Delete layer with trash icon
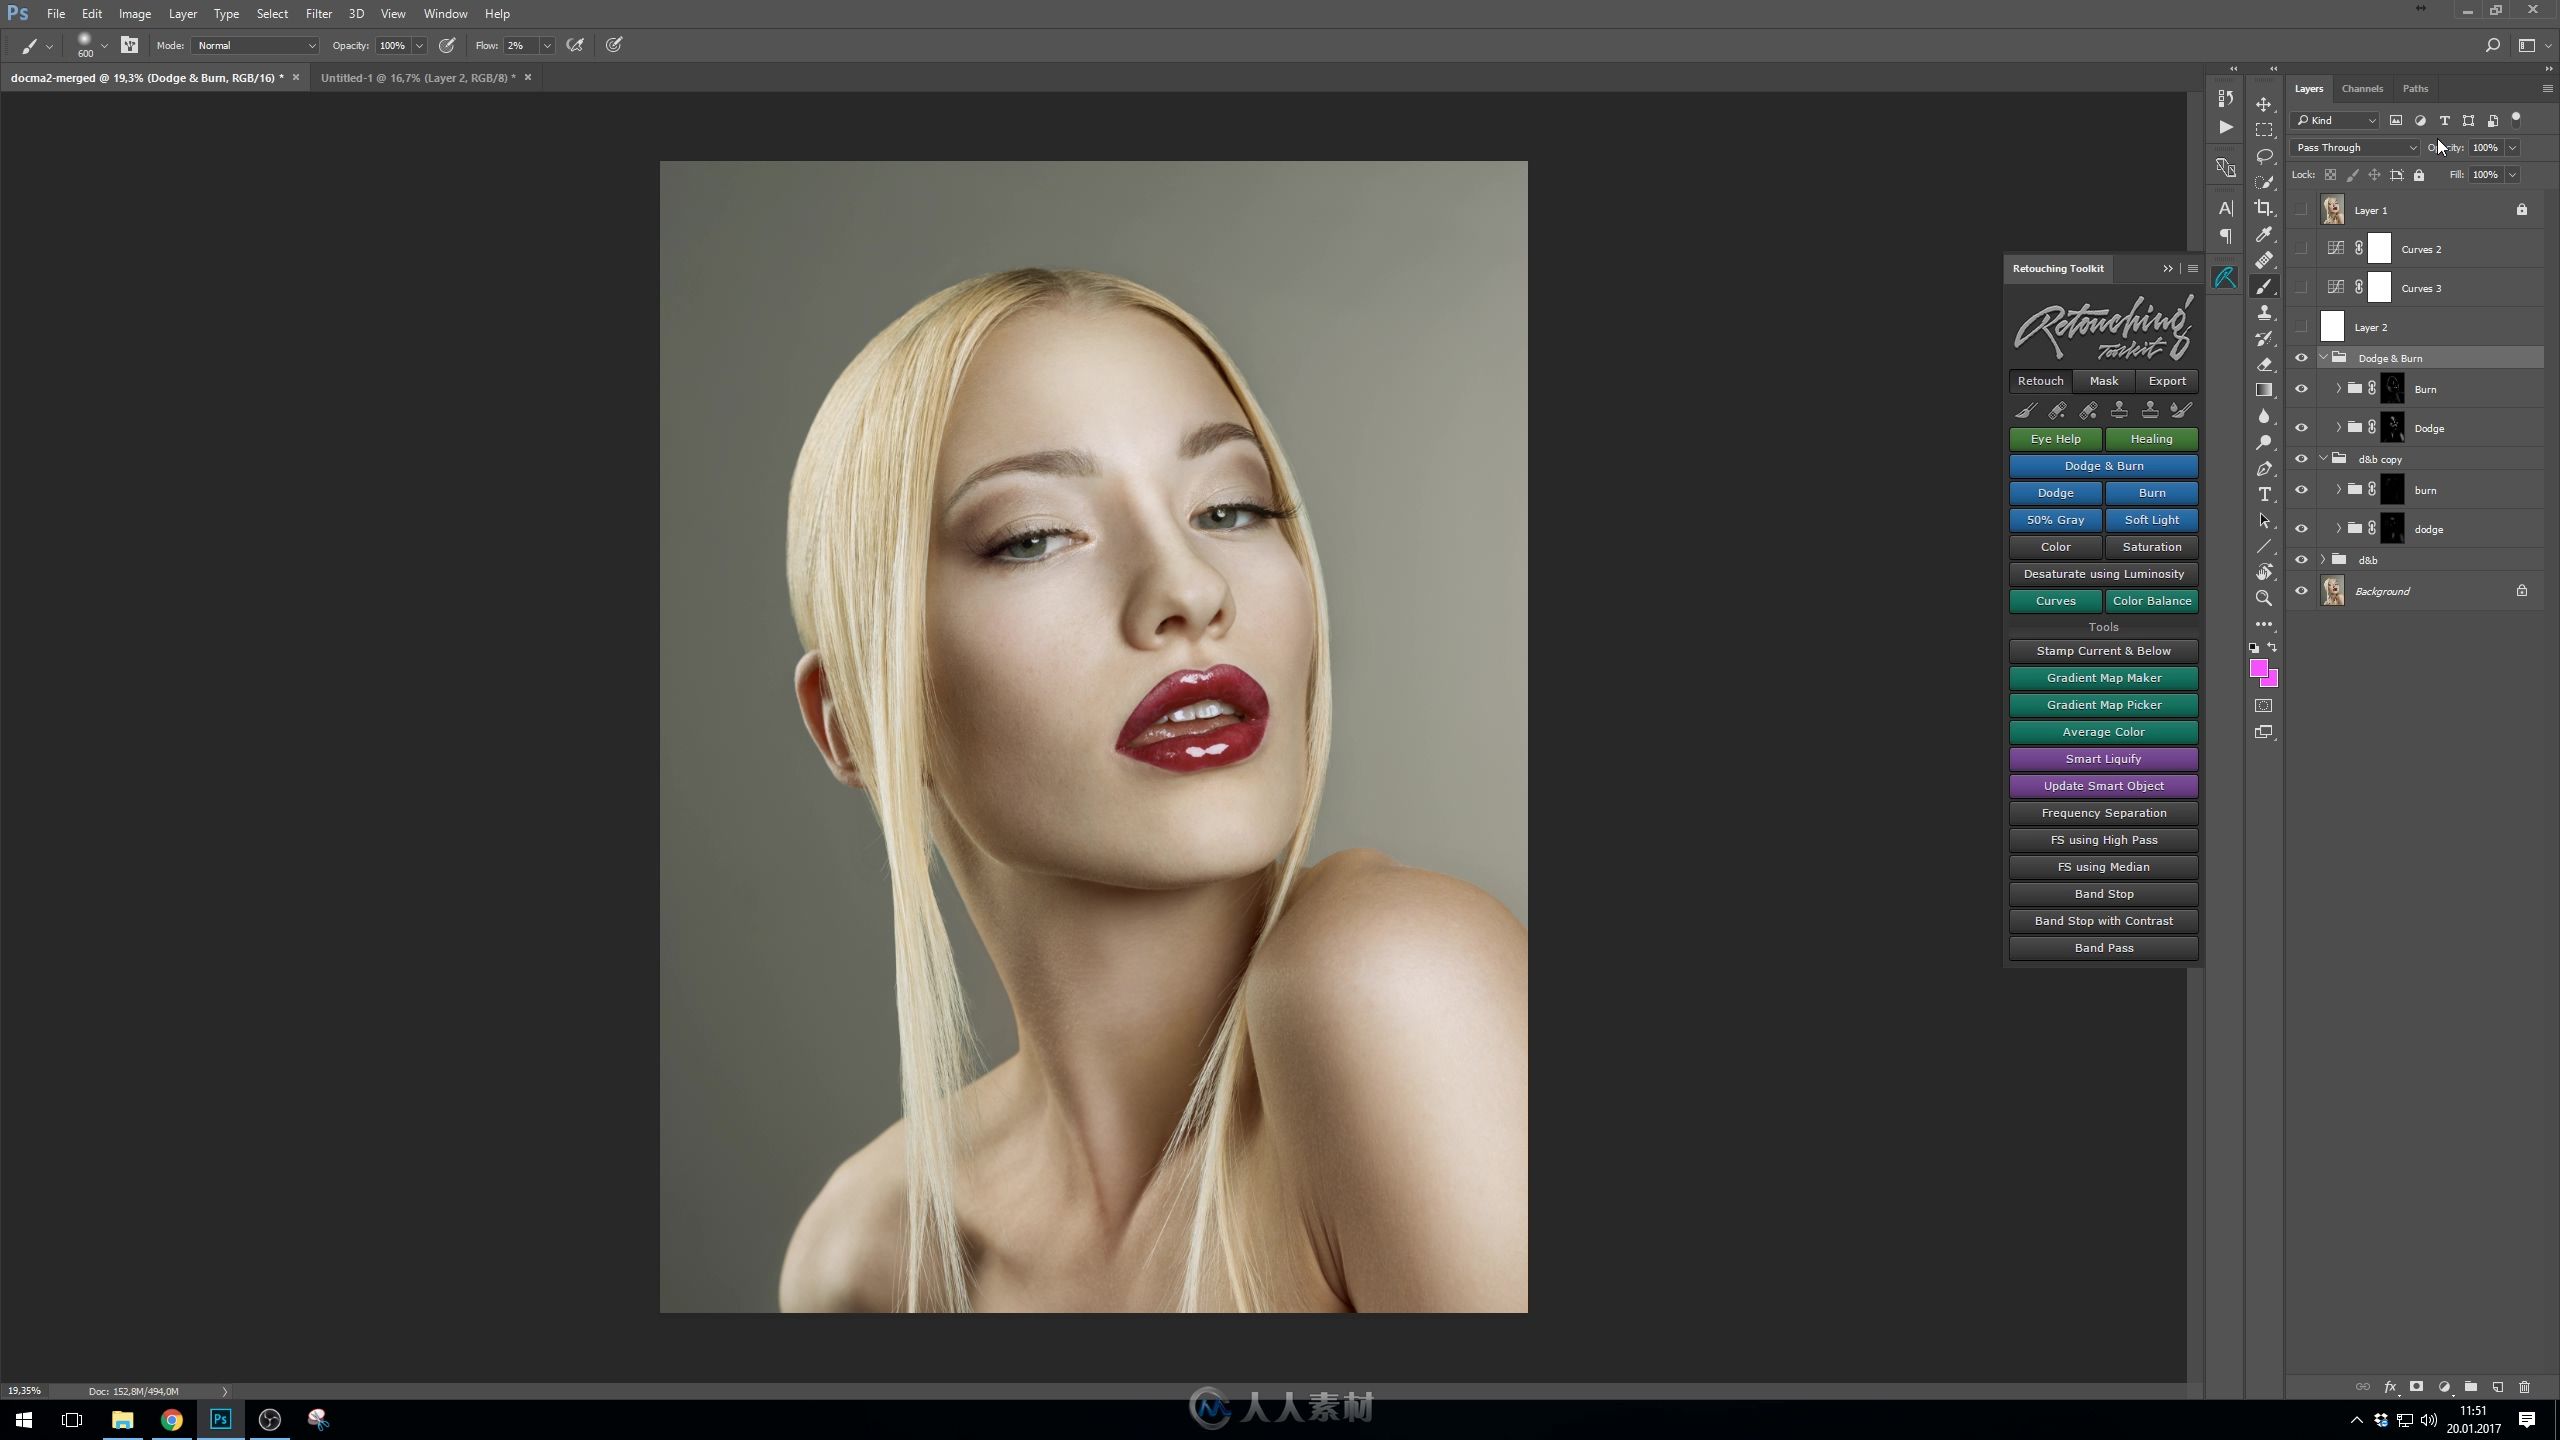 (2524, 1387)
